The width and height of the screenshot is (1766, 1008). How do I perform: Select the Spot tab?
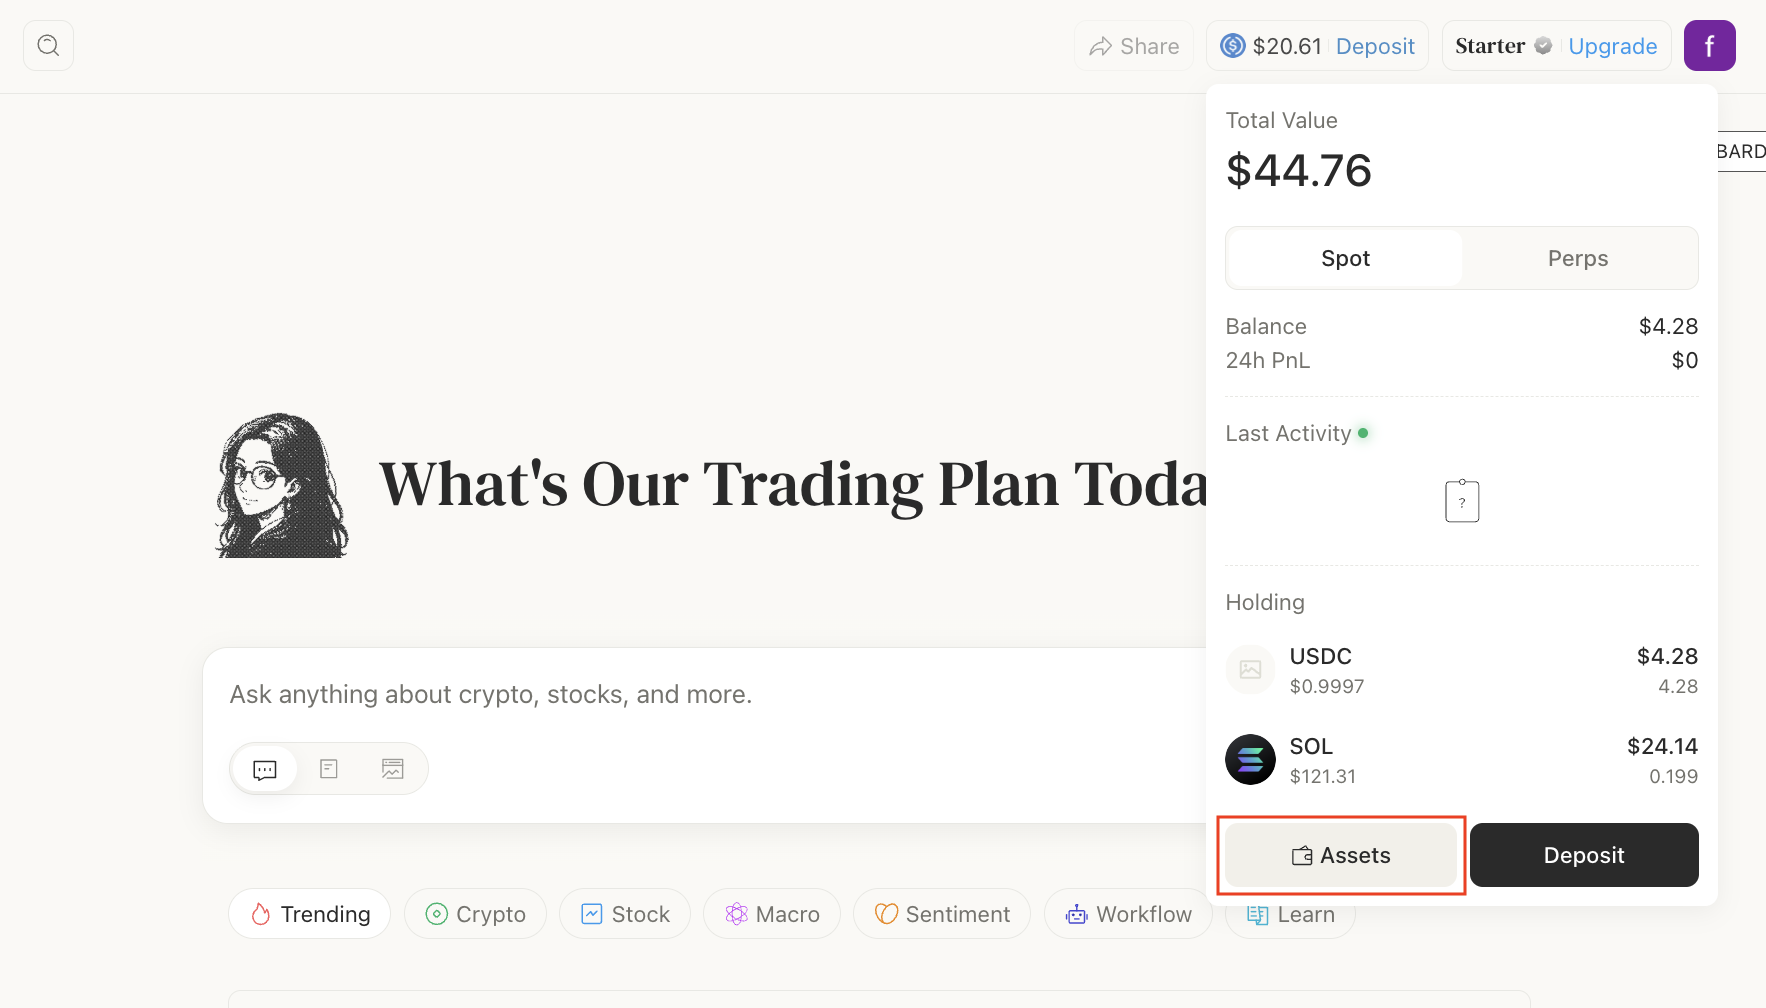1345,258
